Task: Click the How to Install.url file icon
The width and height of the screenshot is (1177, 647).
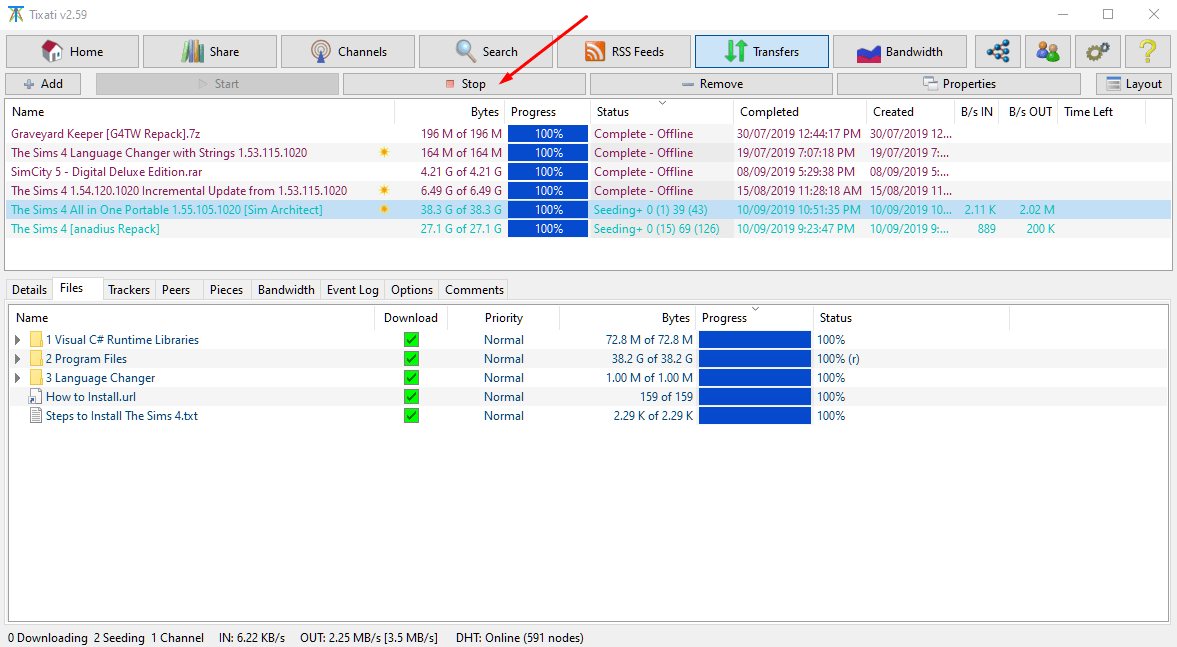Action: [x=35, y=396]
